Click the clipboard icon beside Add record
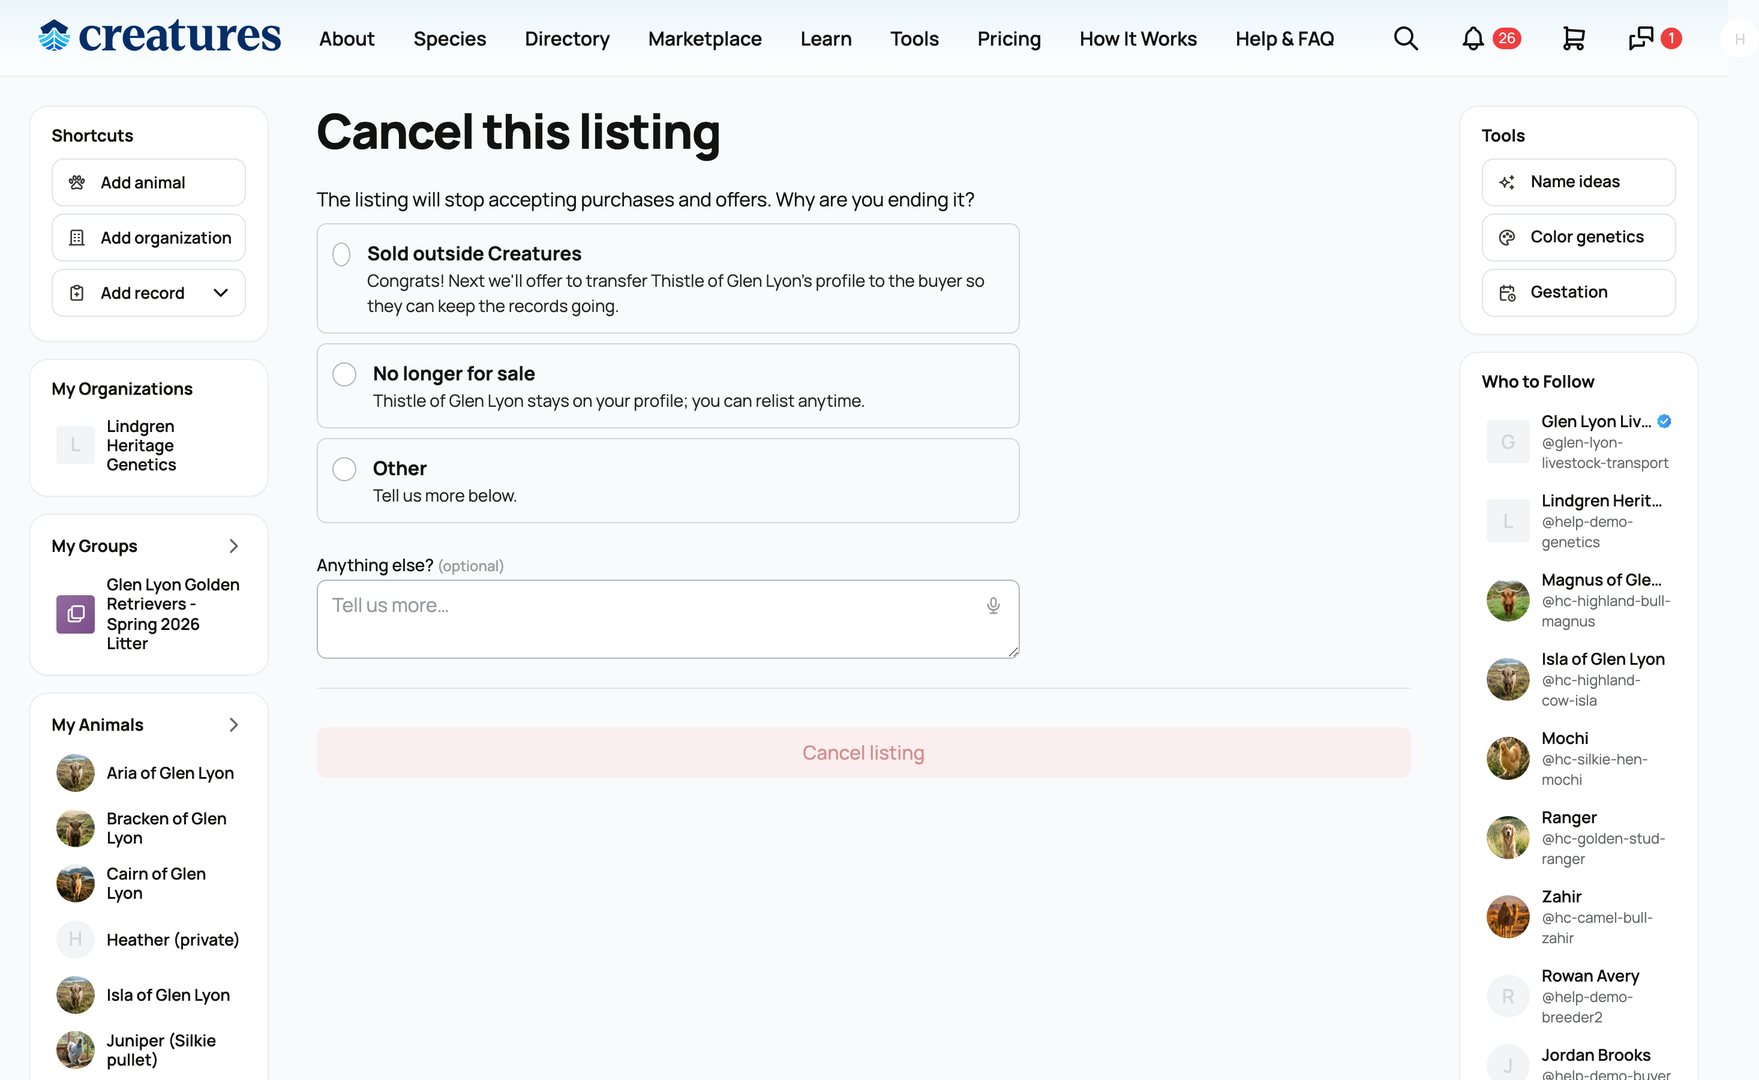This screenshot has height=1080, width=1759. (x=77, y=293)
